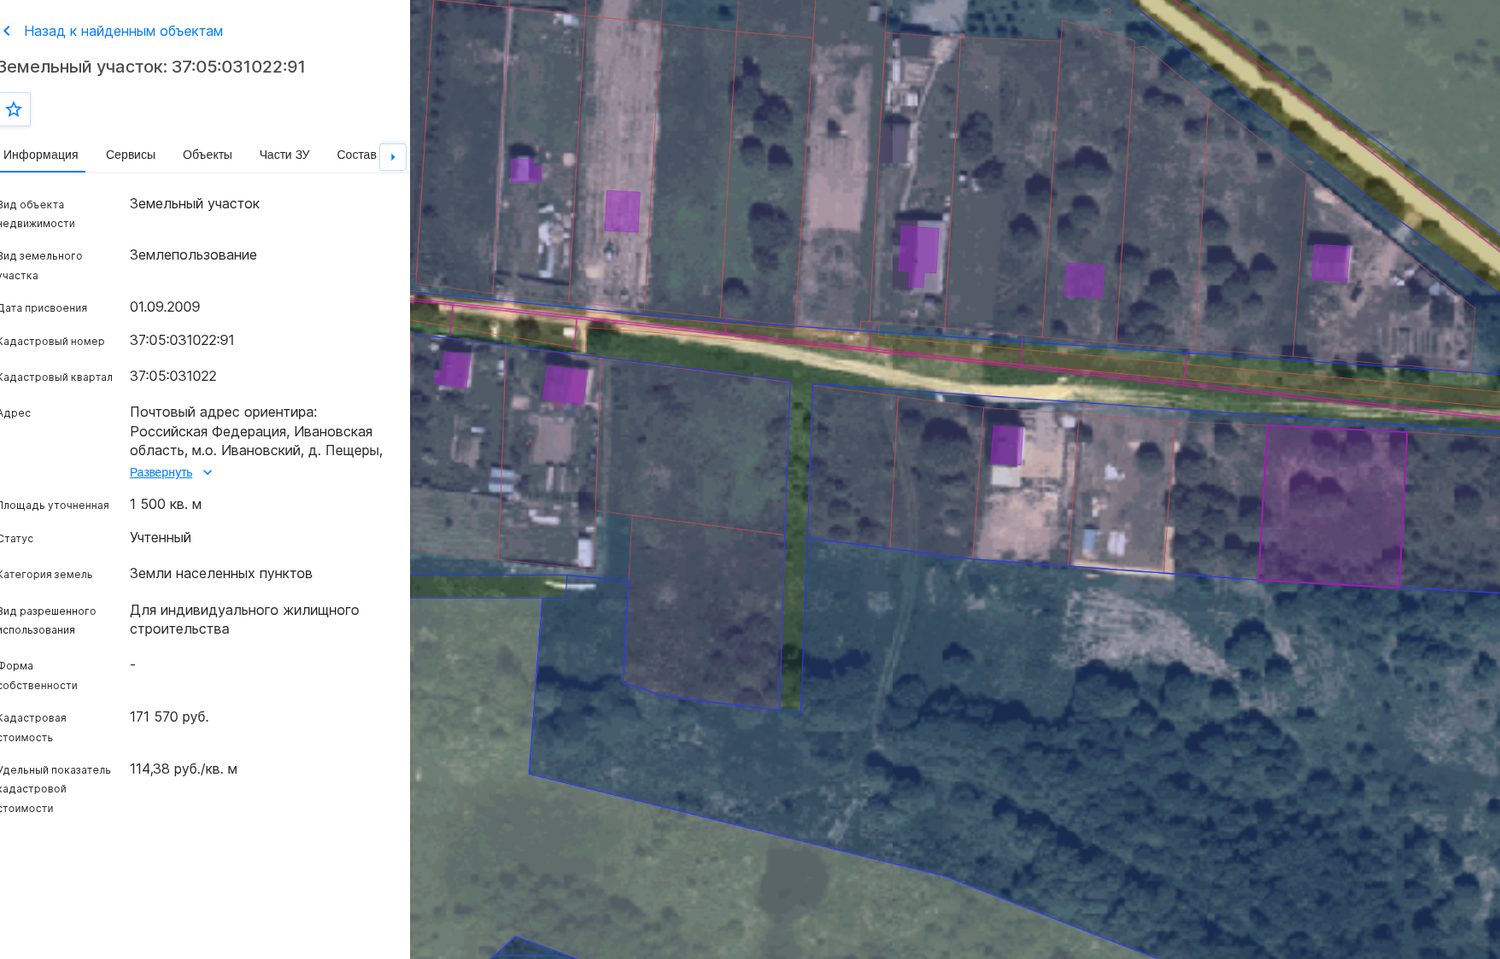Click the back arrow chevron icon
1500x959 pixels.
7,31
